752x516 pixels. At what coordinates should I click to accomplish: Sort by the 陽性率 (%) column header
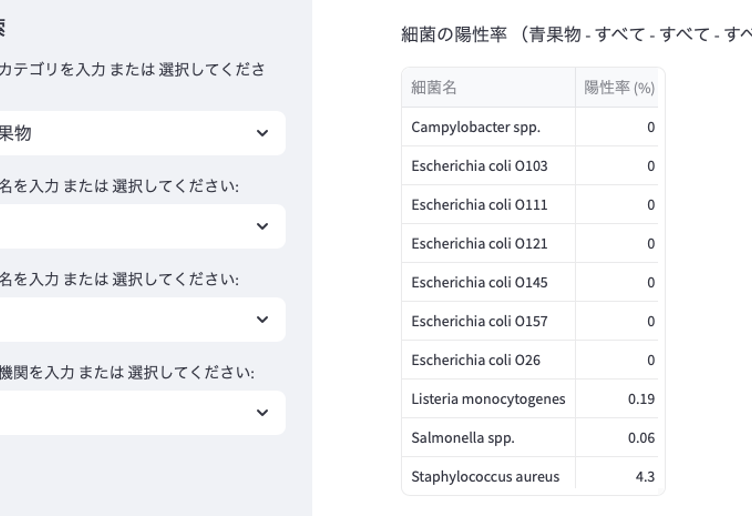pyautogui.click(x=619, y=88)
